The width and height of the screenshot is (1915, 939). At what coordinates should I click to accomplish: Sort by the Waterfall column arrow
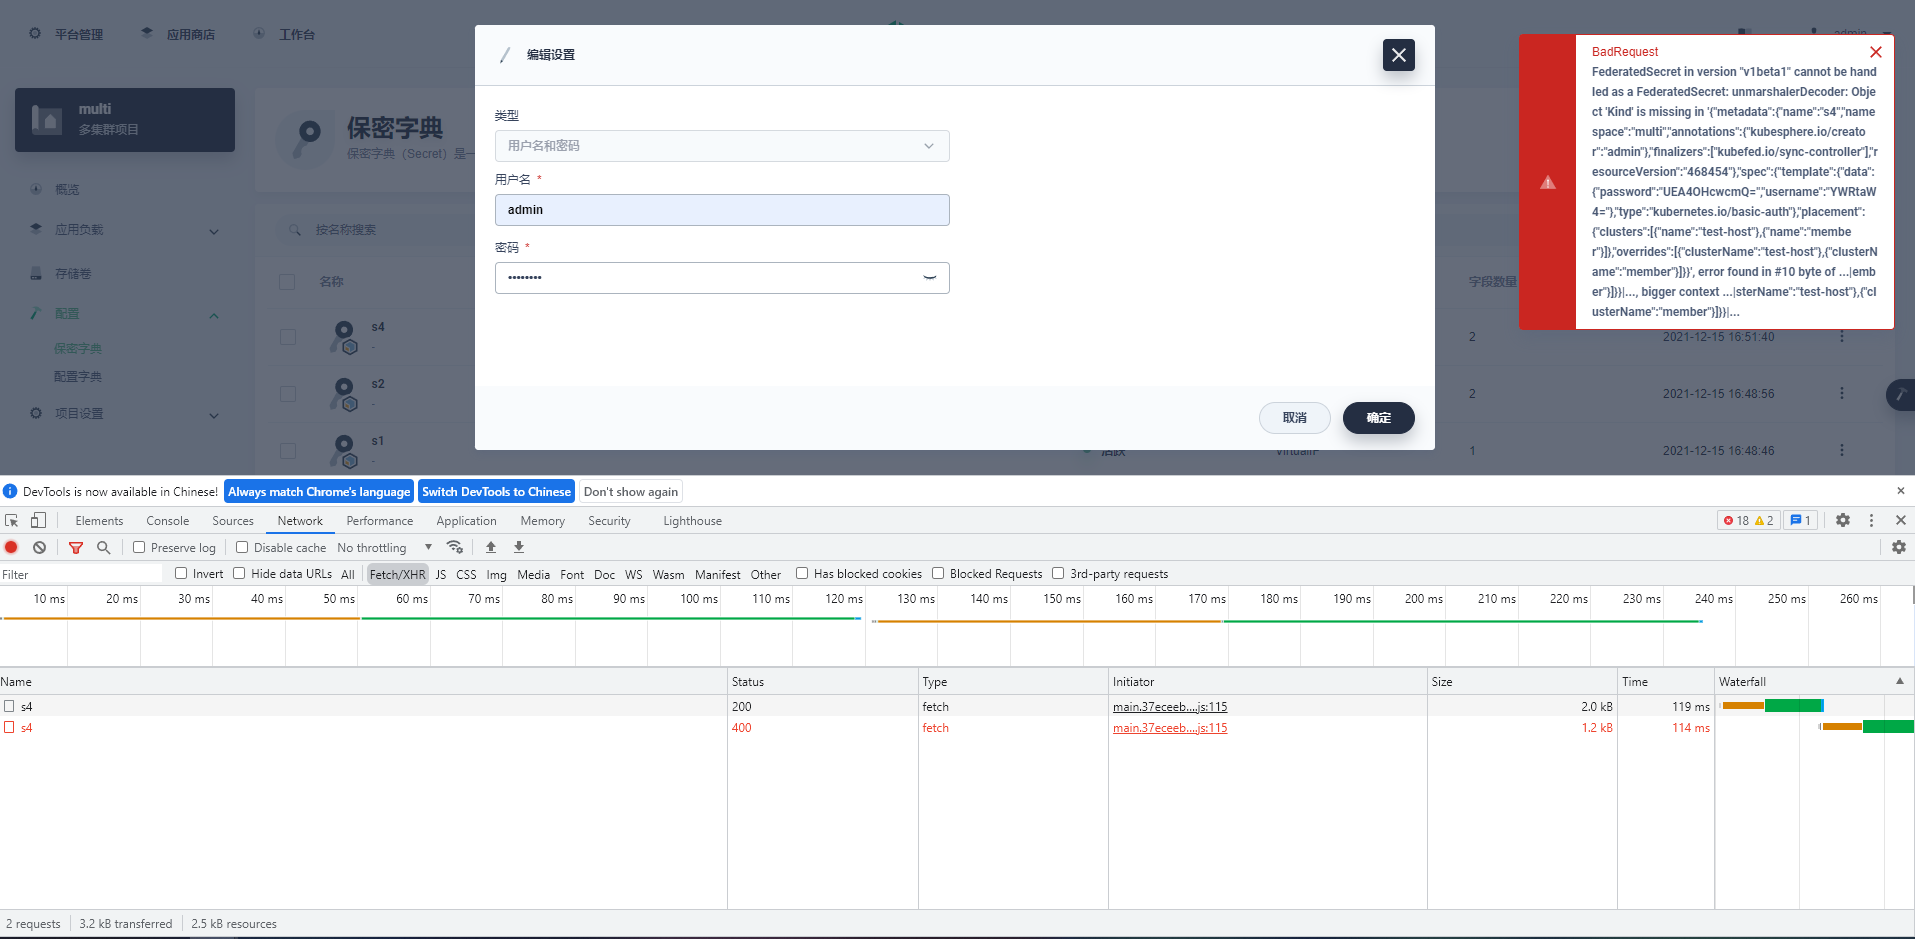pyautogui.click(x=1900, y=681)
